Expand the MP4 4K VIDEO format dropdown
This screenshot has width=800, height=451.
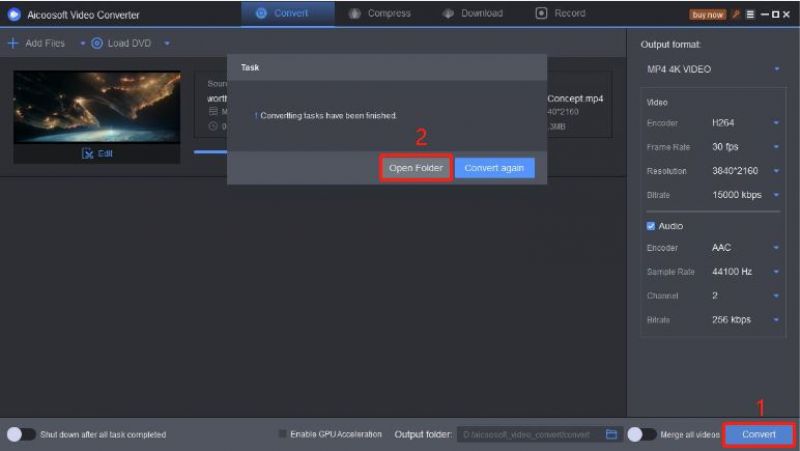(x=713, y=69)
